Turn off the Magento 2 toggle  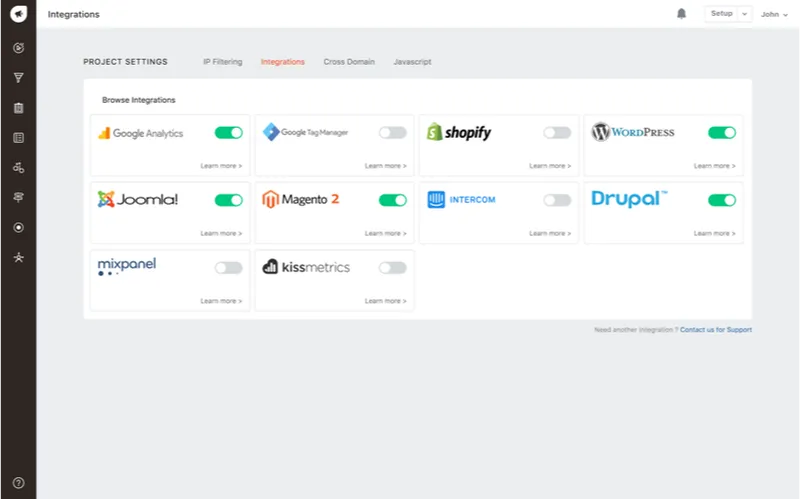click(x=393, y=200)
